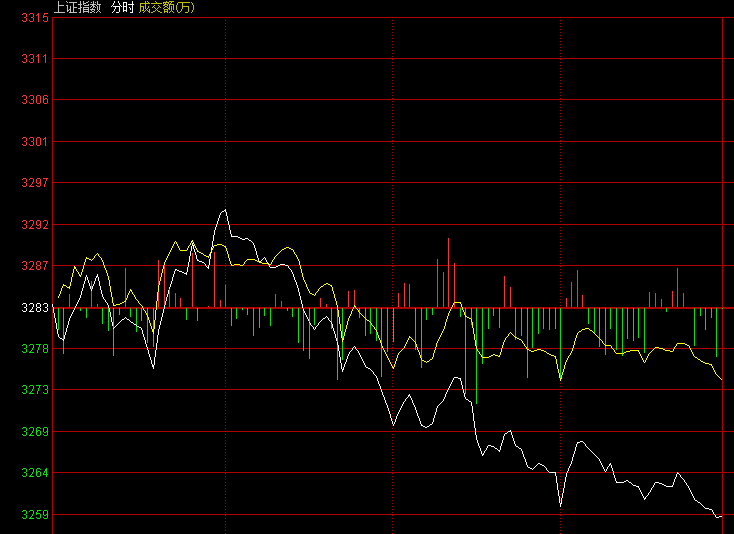
Task: Click the green 3278 price axis label
Action: click(x=35, y=349)
